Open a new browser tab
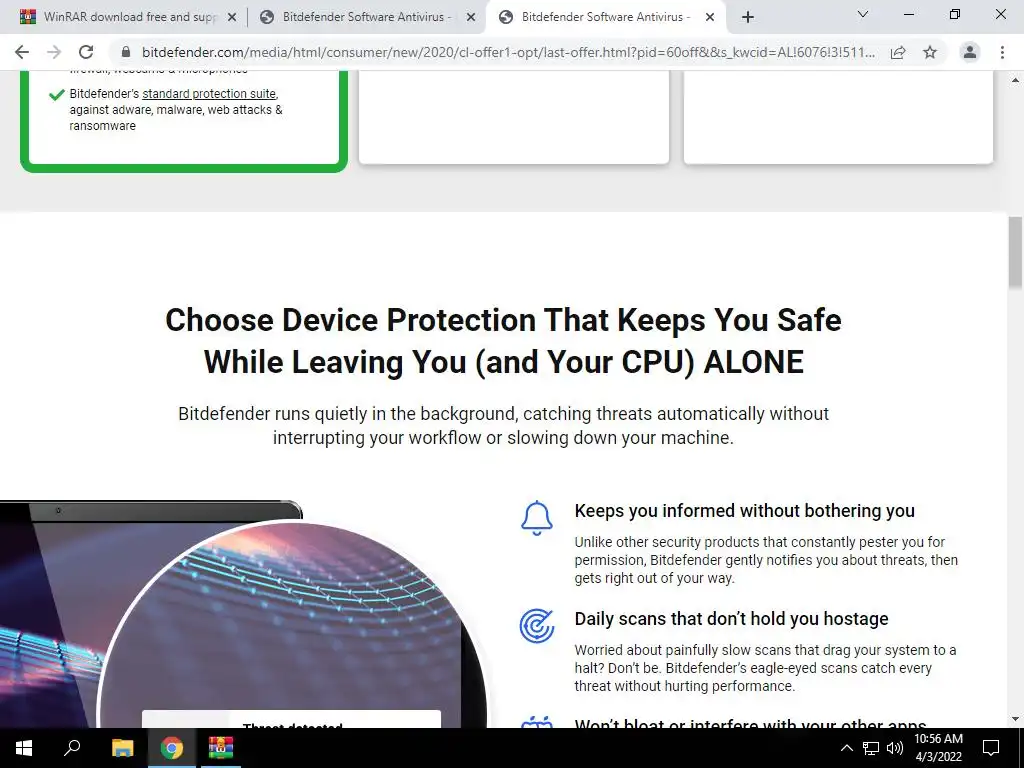 tap(748, 17)
